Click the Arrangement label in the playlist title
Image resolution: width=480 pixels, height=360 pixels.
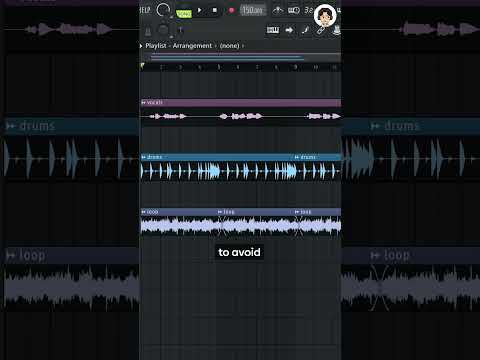point(192,46)
